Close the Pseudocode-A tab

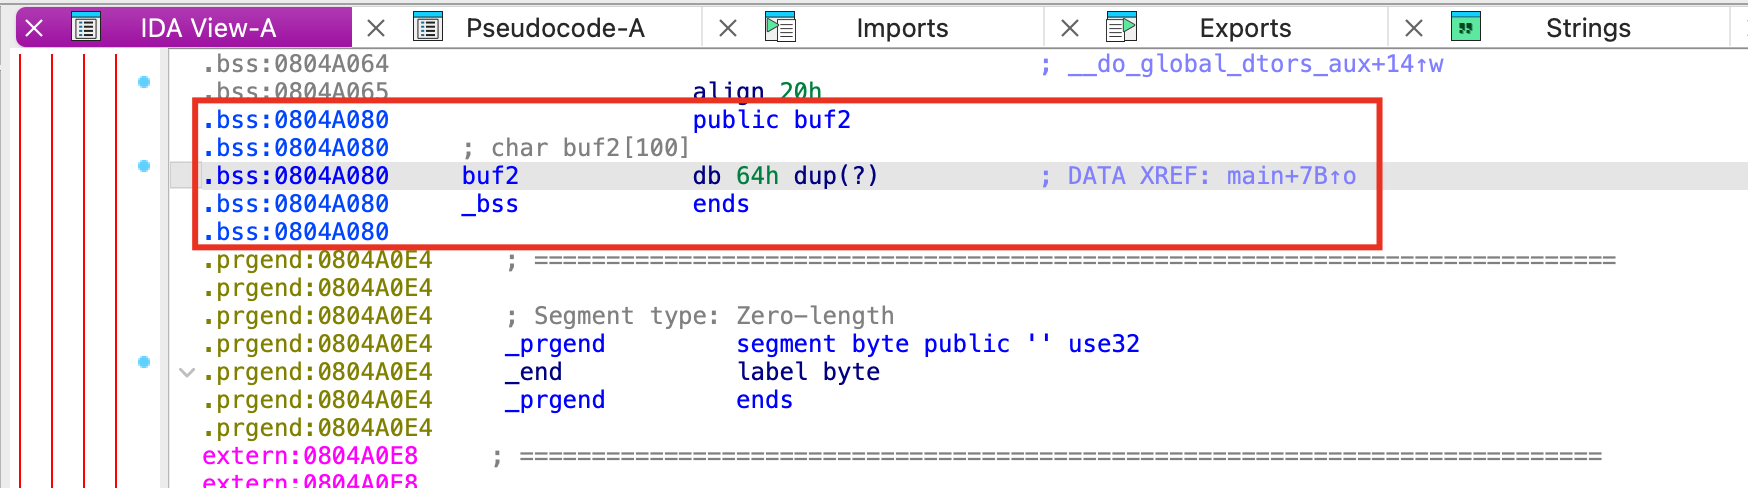[376, 28]
